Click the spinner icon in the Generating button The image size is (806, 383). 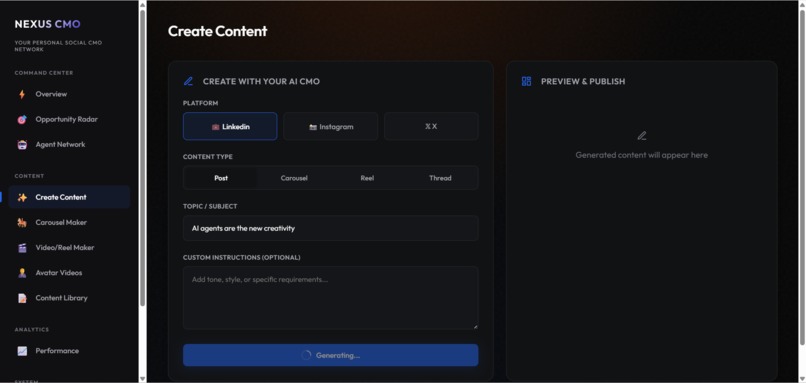click(306, 355)
